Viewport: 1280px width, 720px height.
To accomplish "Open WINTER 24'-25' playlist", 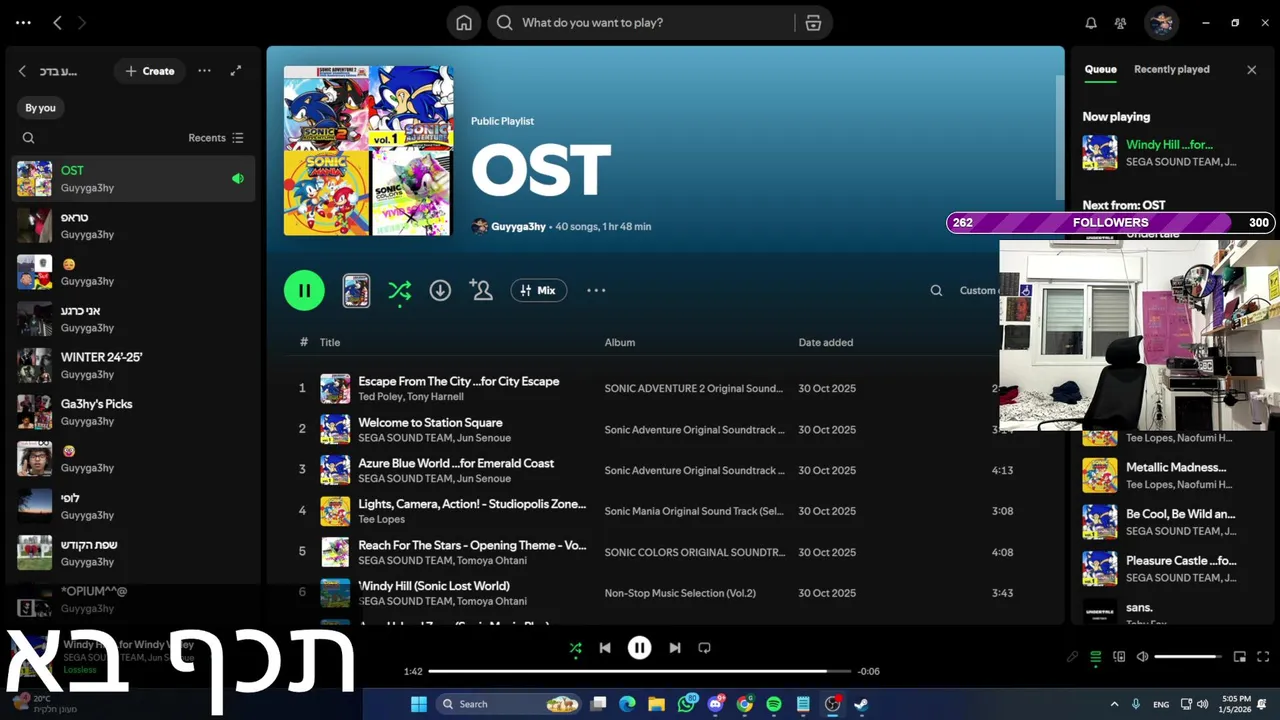I will tap(133, 365).
